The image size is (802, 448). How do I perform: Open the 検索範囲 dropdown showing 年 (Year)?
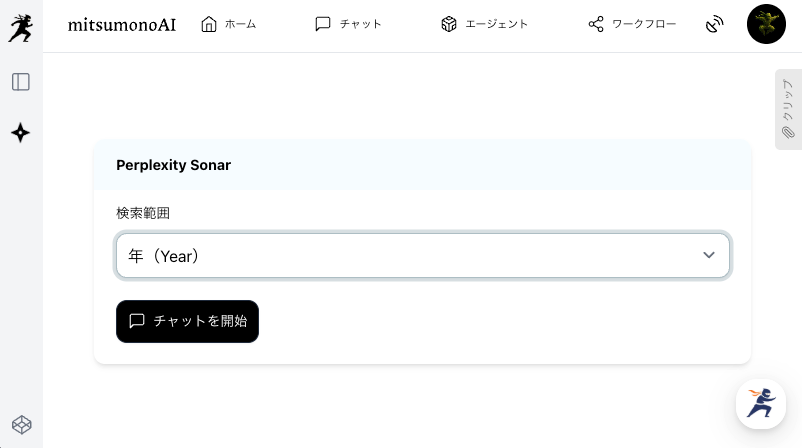423,255
